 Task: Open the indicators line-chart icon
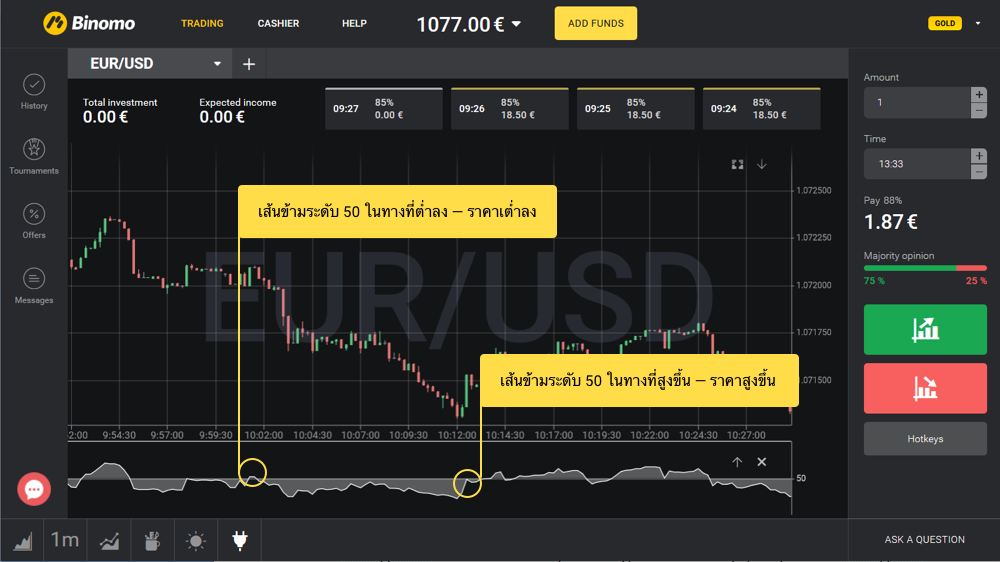[110, 541]
